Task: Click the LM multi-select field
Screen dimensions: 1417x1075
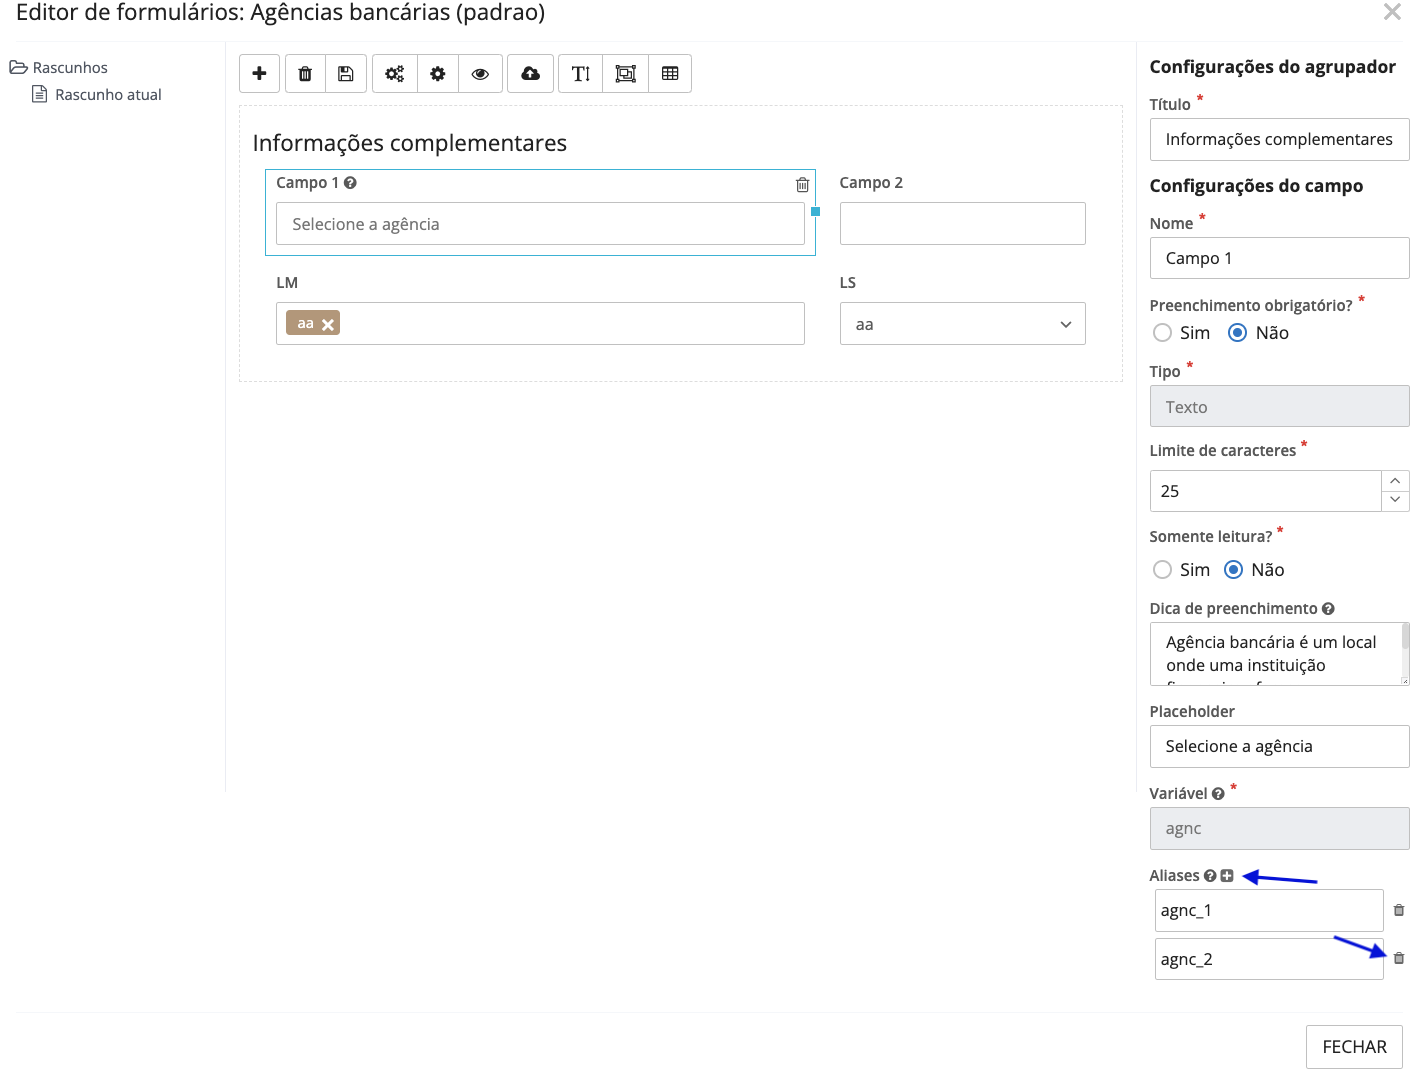Action: coord(540,324)
